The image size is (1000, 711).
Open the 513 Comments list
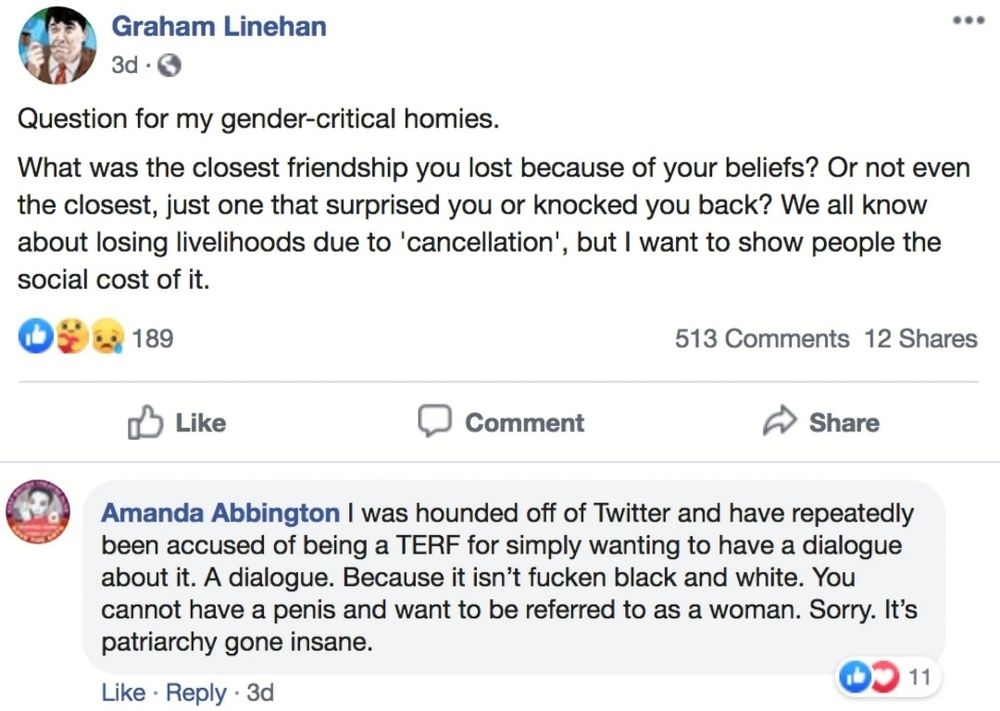762,339
